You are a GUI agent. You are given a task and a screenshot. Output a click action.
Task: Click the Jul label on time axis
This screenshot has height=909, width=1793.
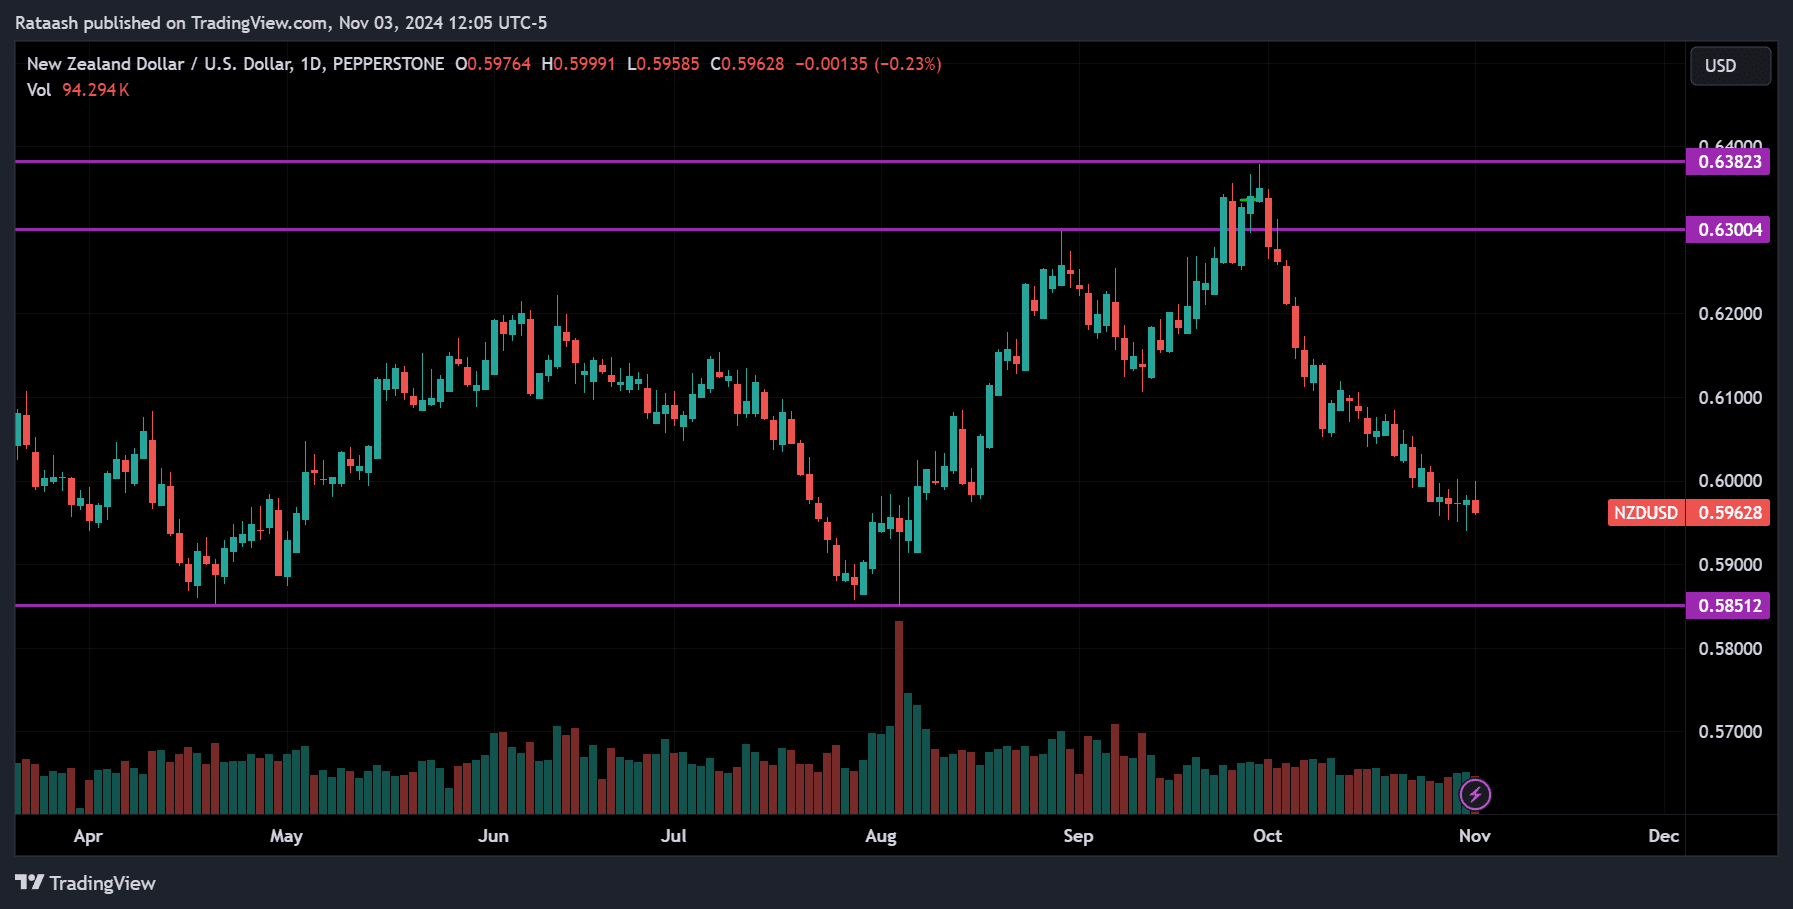pyautogui.click(x=674, y=836)
